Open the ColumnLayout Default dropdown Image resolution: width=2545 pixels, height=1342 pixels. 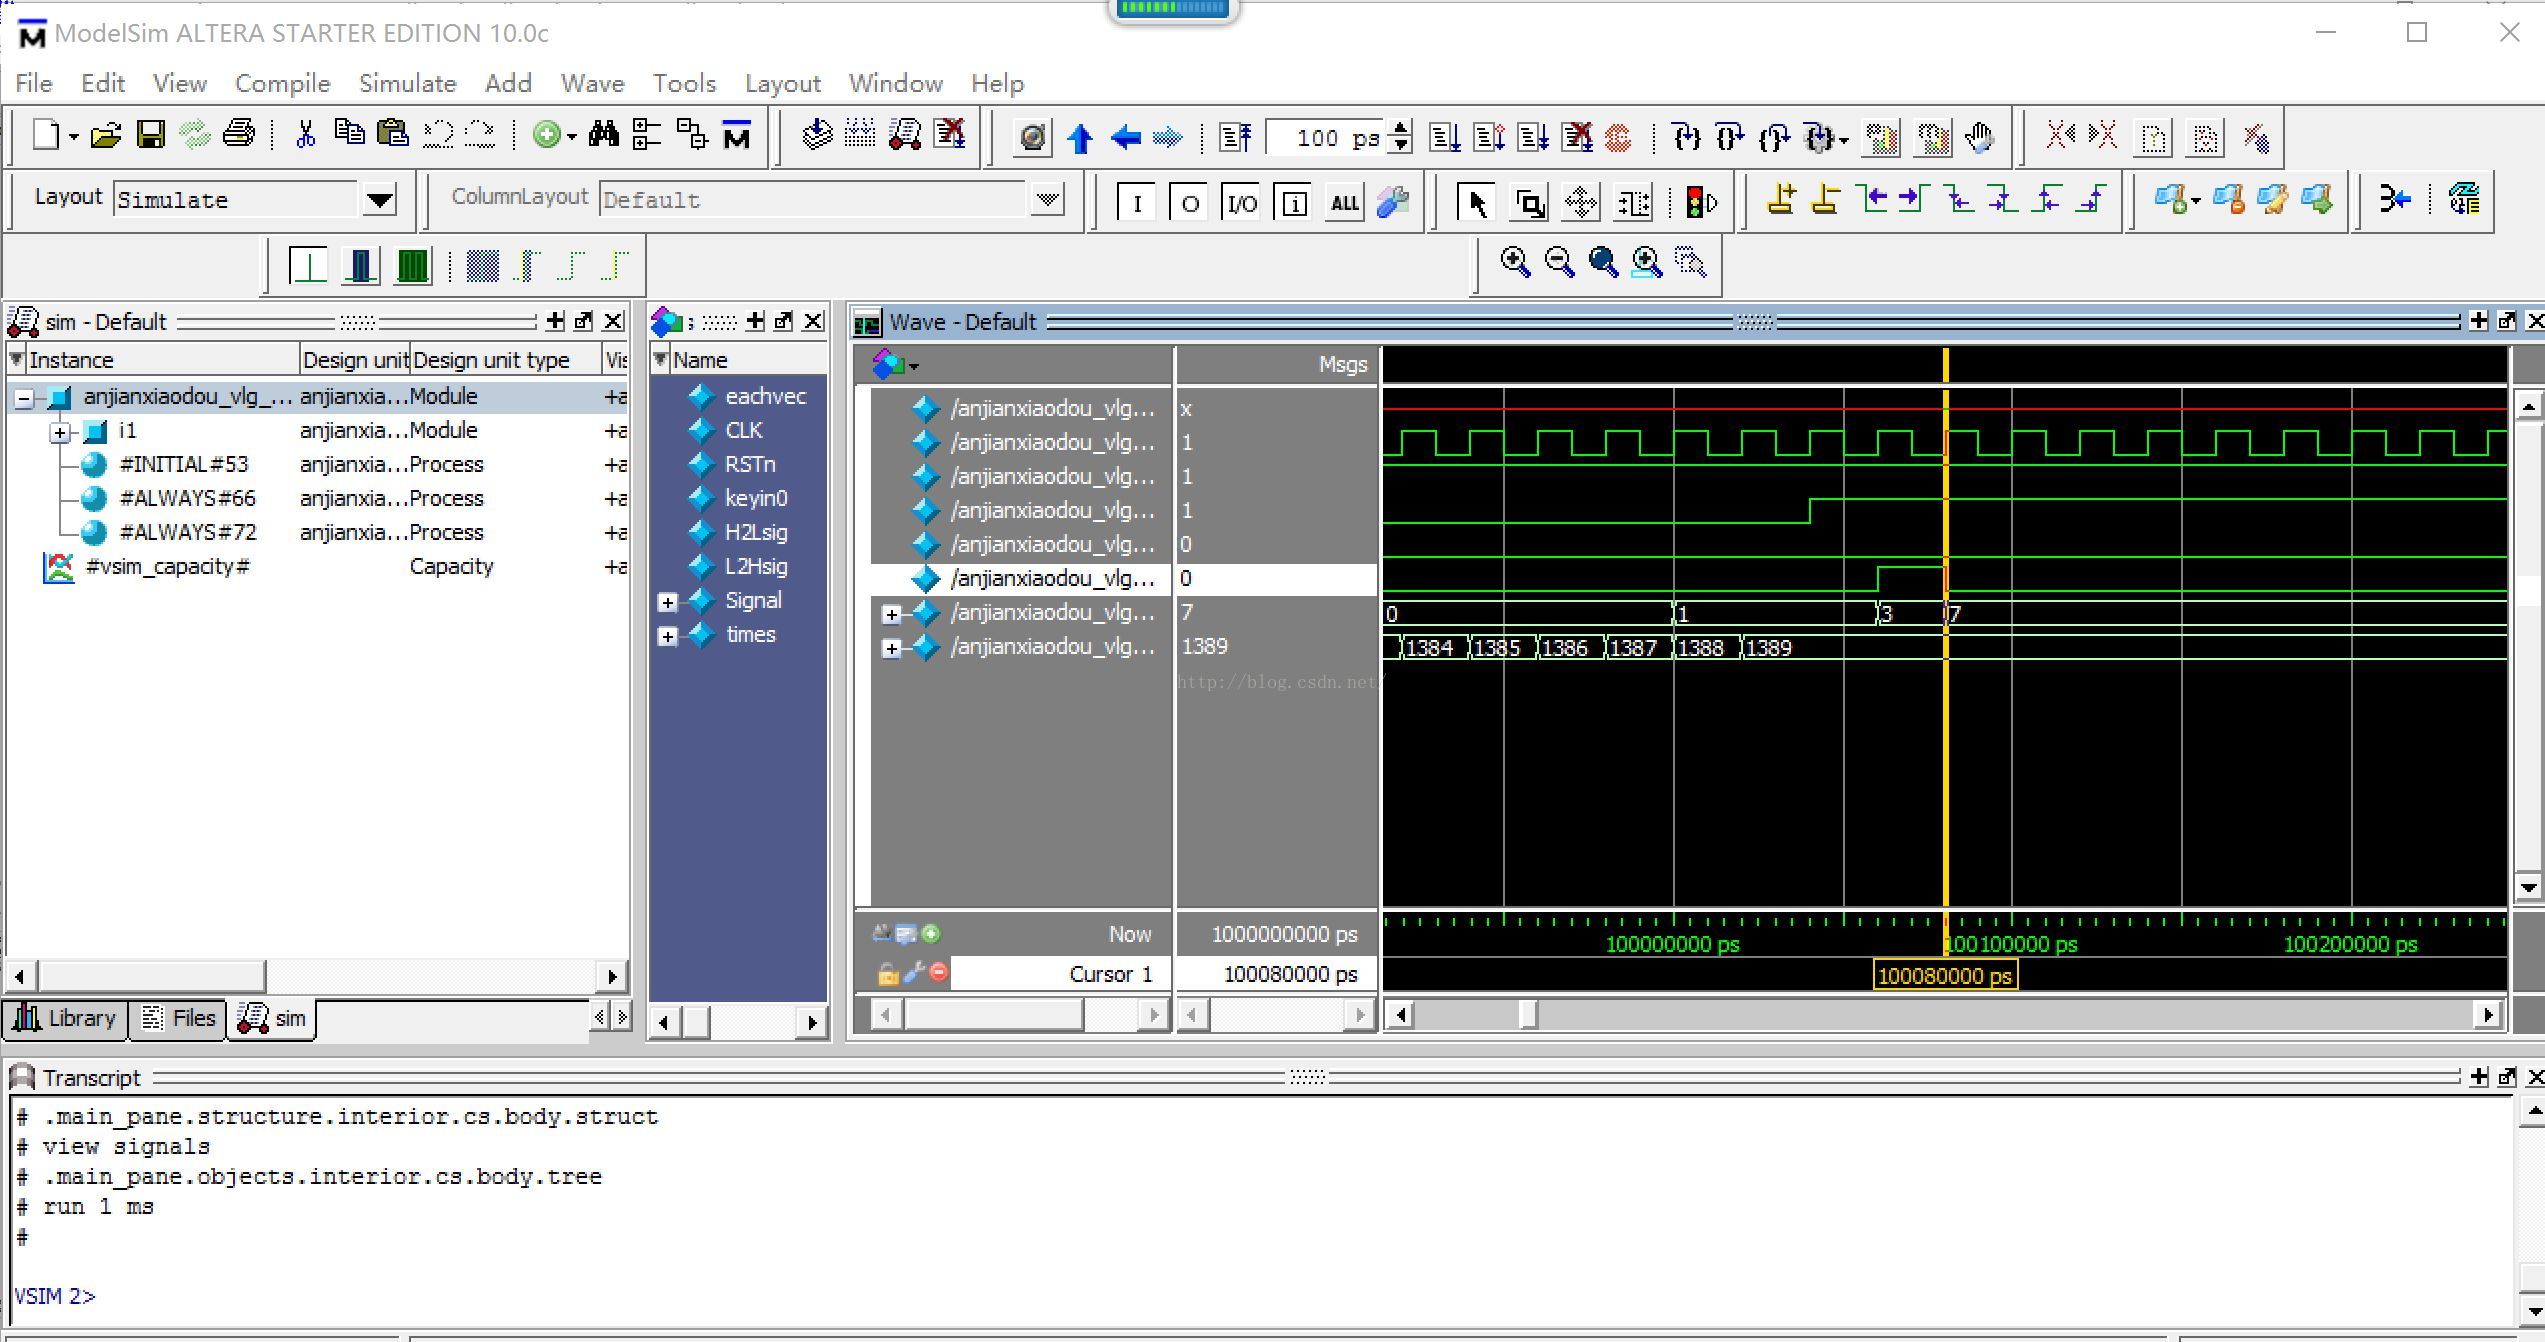(1047, 200)
